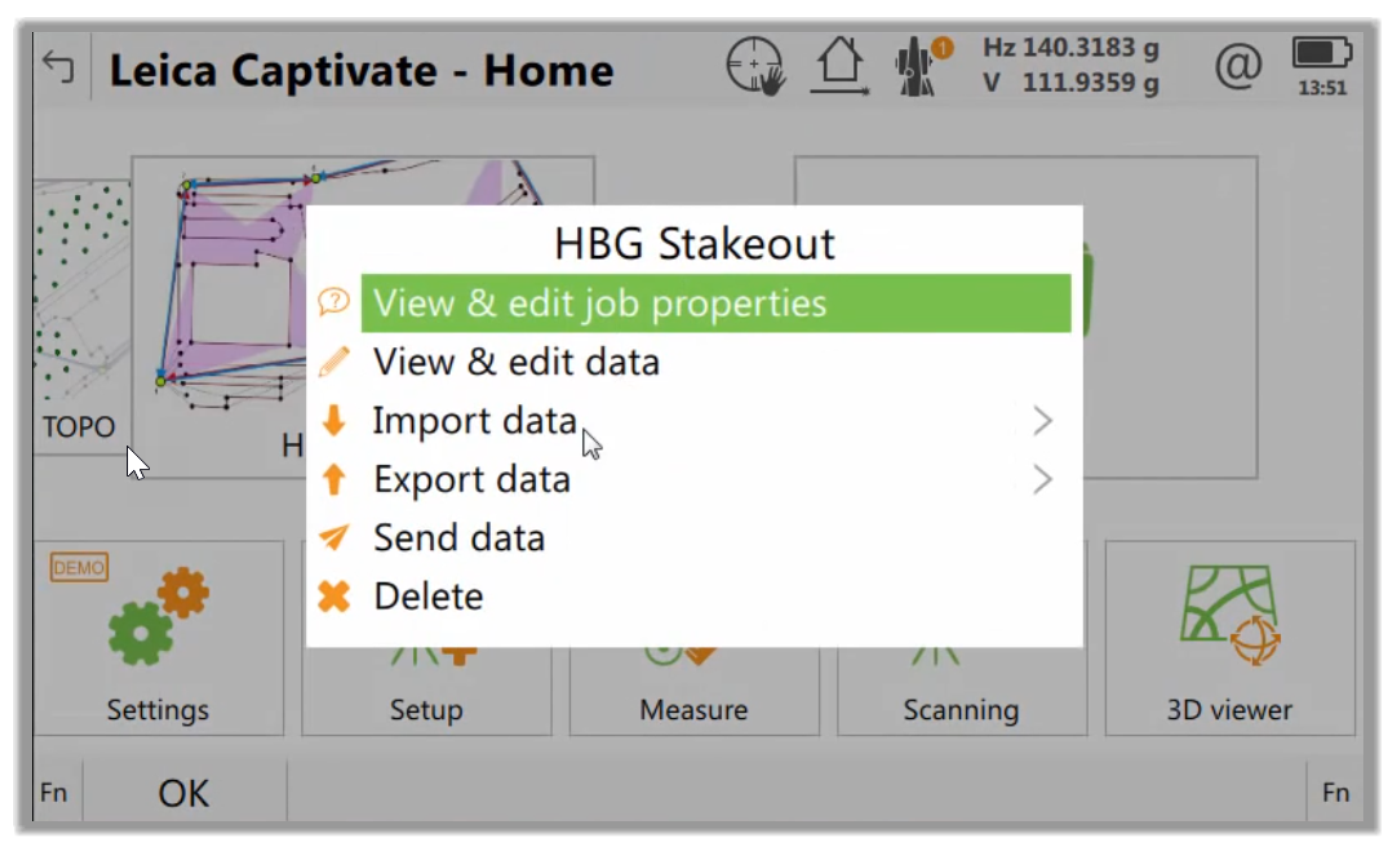Open the Settings gear tile
Viewport: 1394px width, 851px height.
pyautogui.click(x=159, y=638)
